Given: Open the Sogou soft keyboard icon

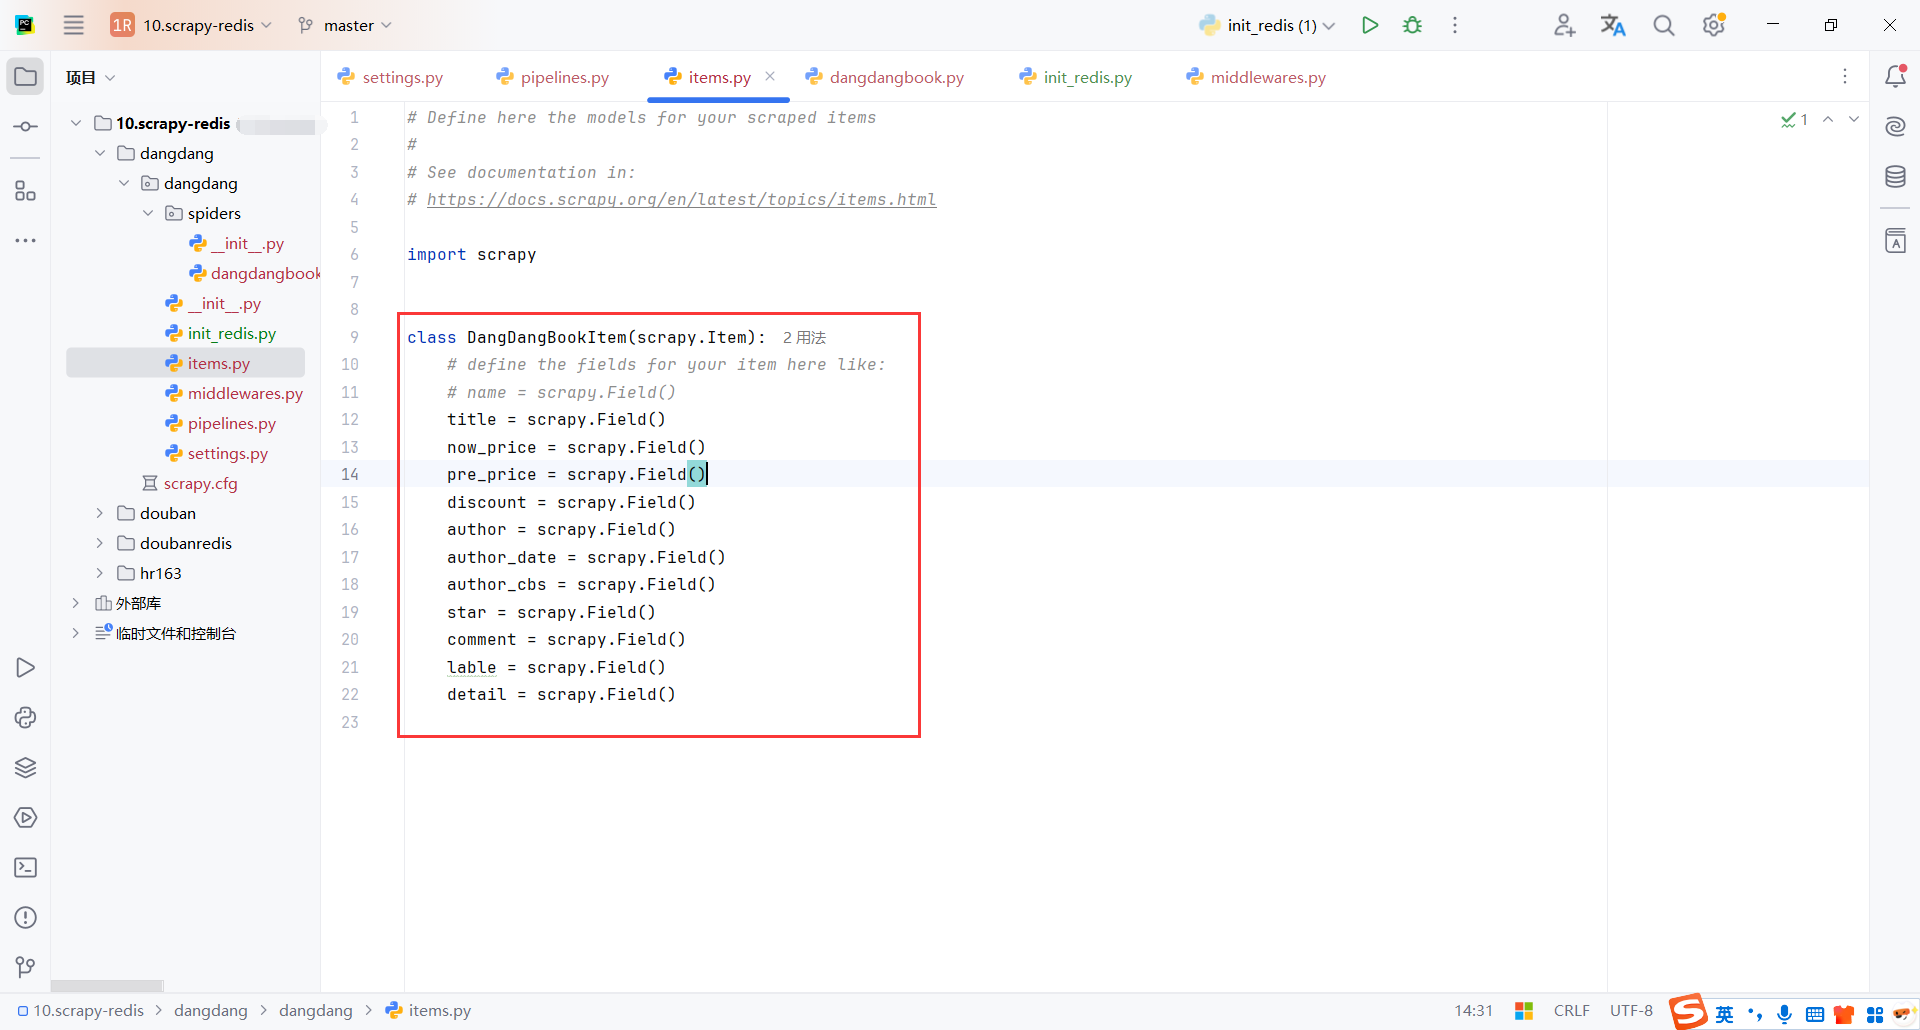Looking at the screenshot, I should [x=1815, y=1015].
